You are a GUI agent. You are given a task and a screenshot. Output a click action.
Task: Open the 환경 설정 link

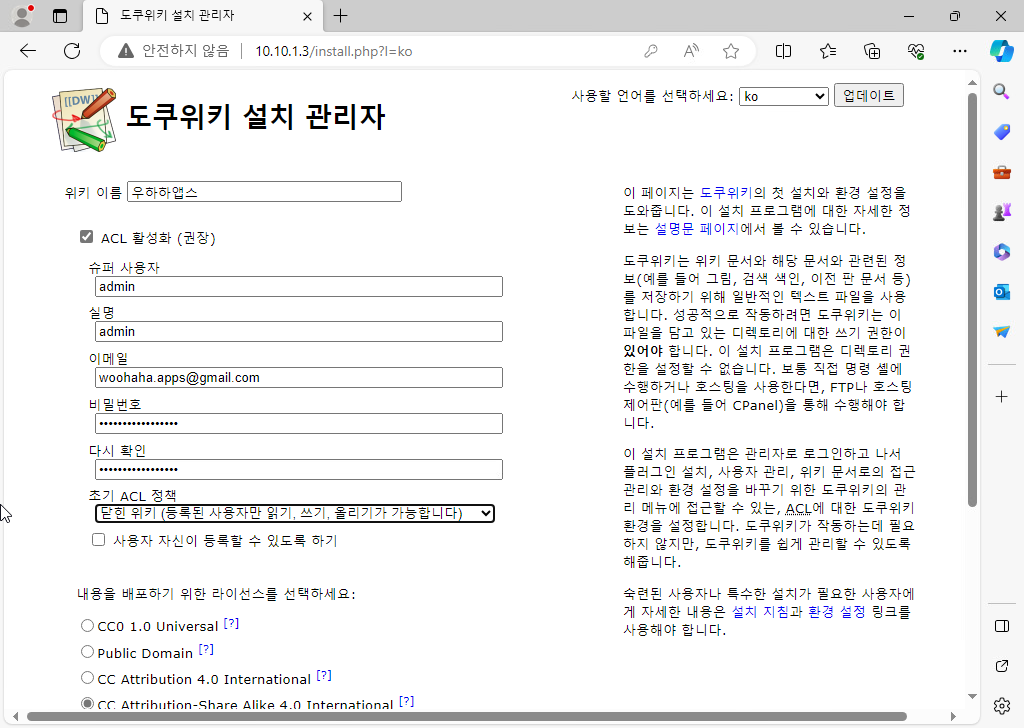point(837,612)
